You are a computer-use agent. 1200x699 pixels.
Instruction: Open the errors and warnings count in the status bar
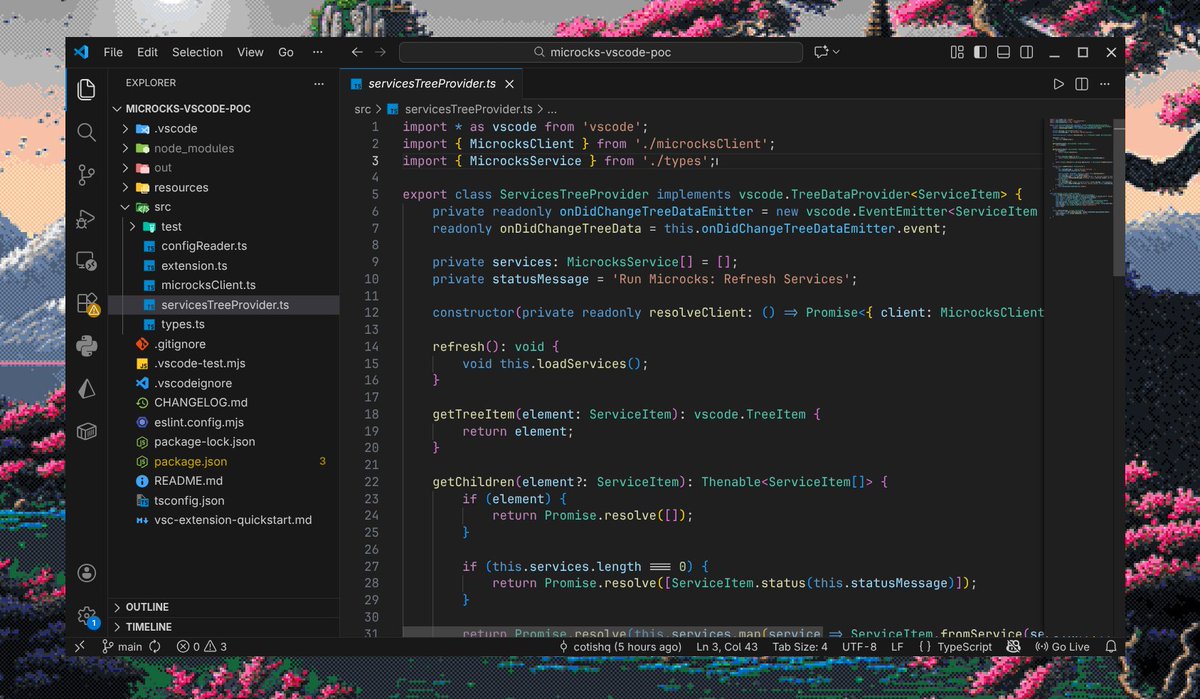tap(201, 647)
